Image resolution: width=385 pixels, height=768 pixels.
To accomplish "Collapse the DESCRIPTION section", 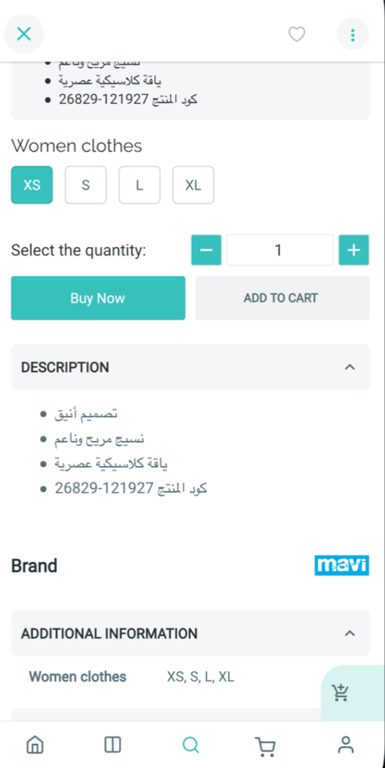I will click(x=190, y=367).
